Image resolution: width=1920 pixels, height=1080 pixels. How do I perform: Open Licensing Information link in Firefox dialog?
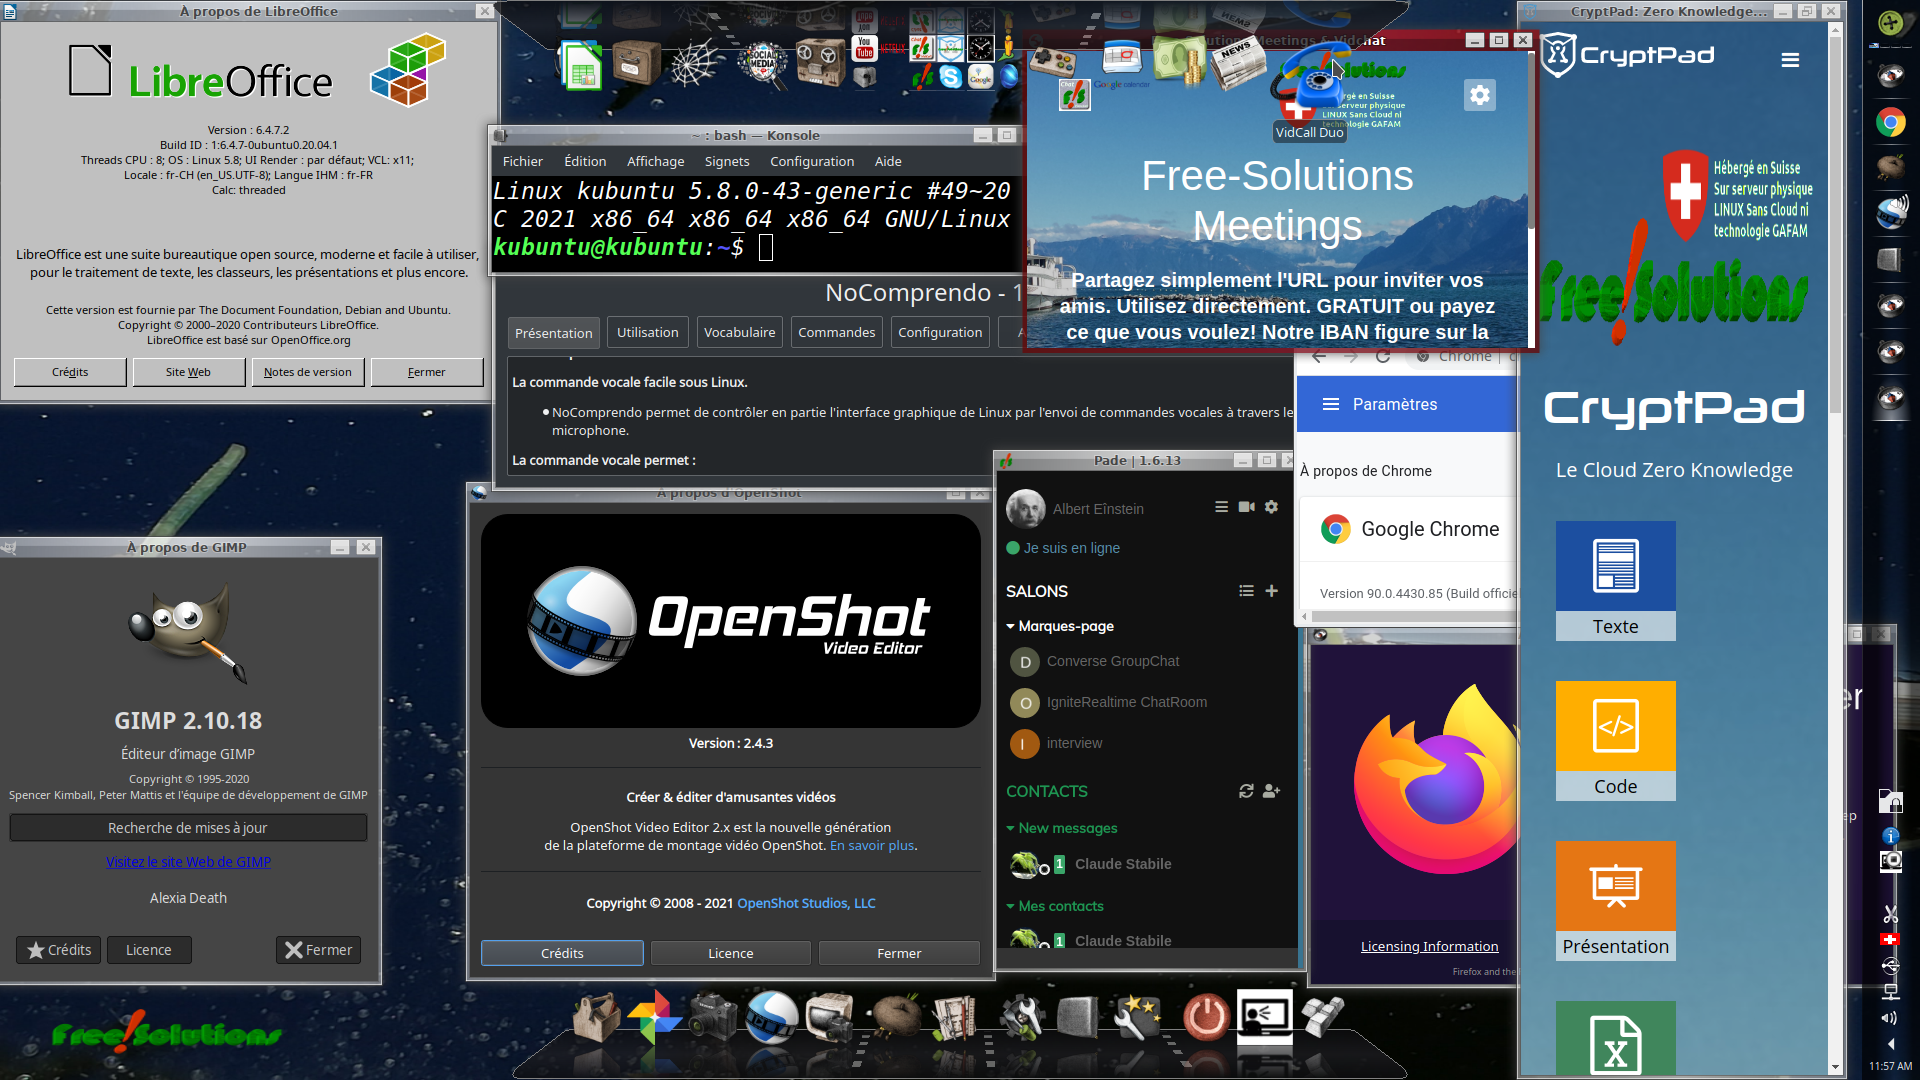[1429, 946]
